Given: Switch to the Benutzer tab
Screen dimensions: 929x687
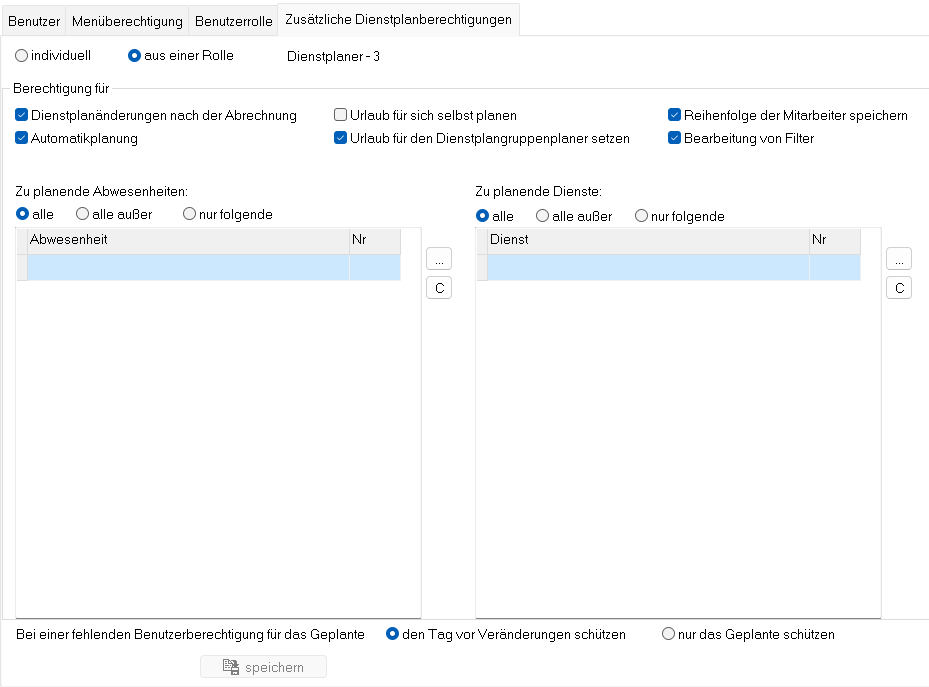Looking at the screenshot, I should pos(34,20).
